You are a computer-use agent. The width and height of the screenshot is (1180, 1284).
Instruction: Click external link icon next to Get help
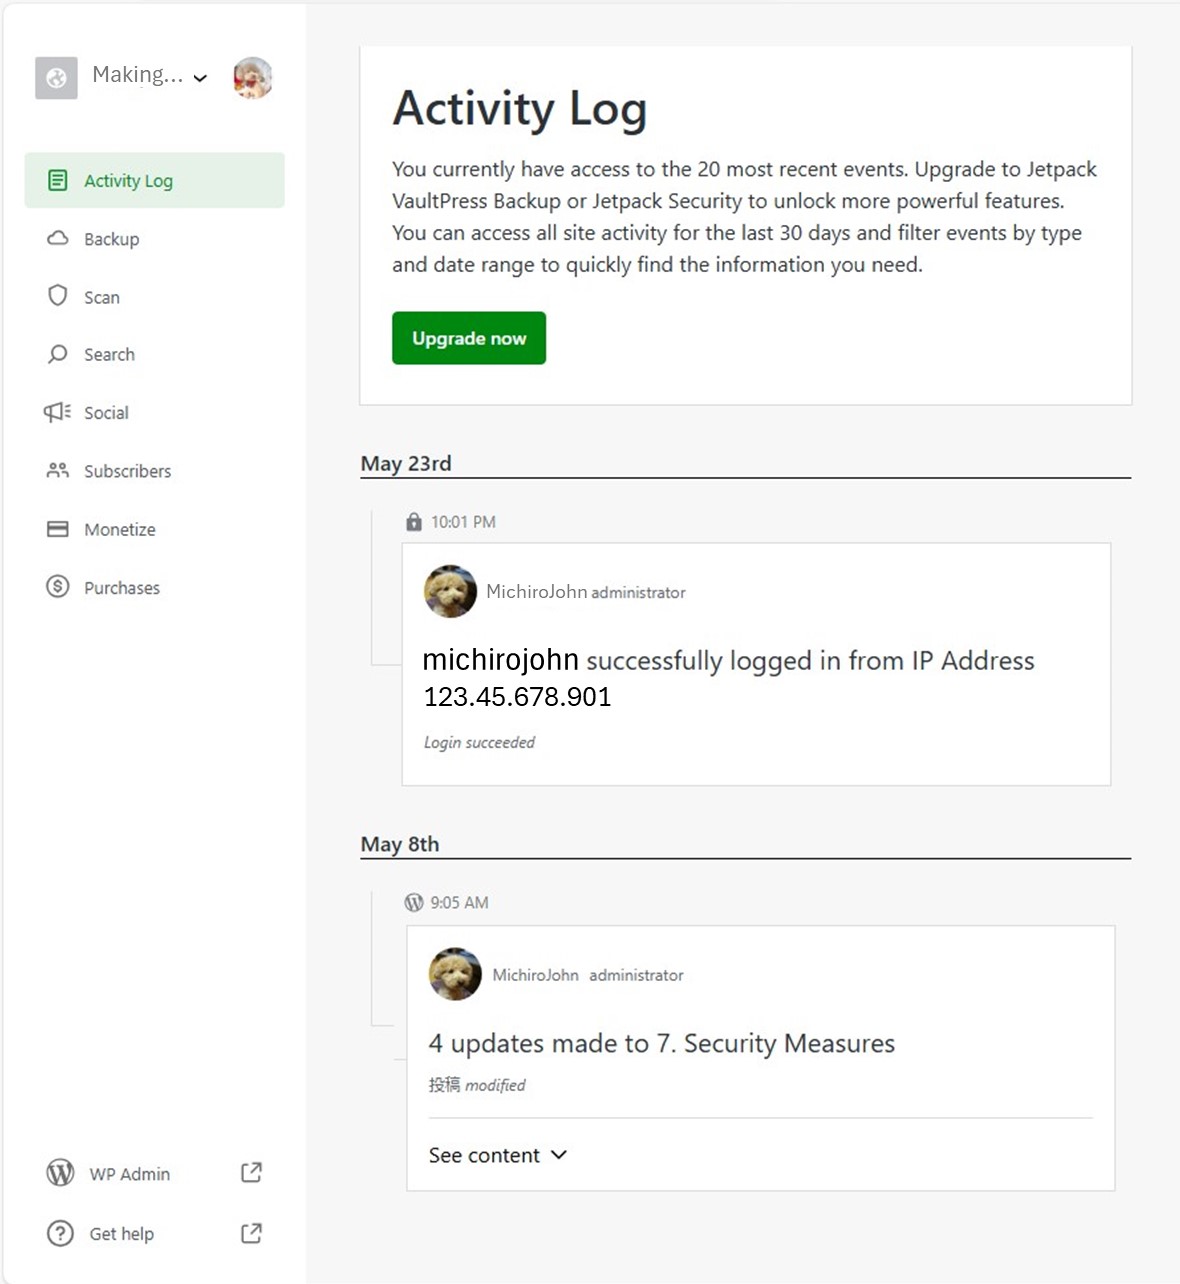pyautogui.click(x=251, y=1233)
